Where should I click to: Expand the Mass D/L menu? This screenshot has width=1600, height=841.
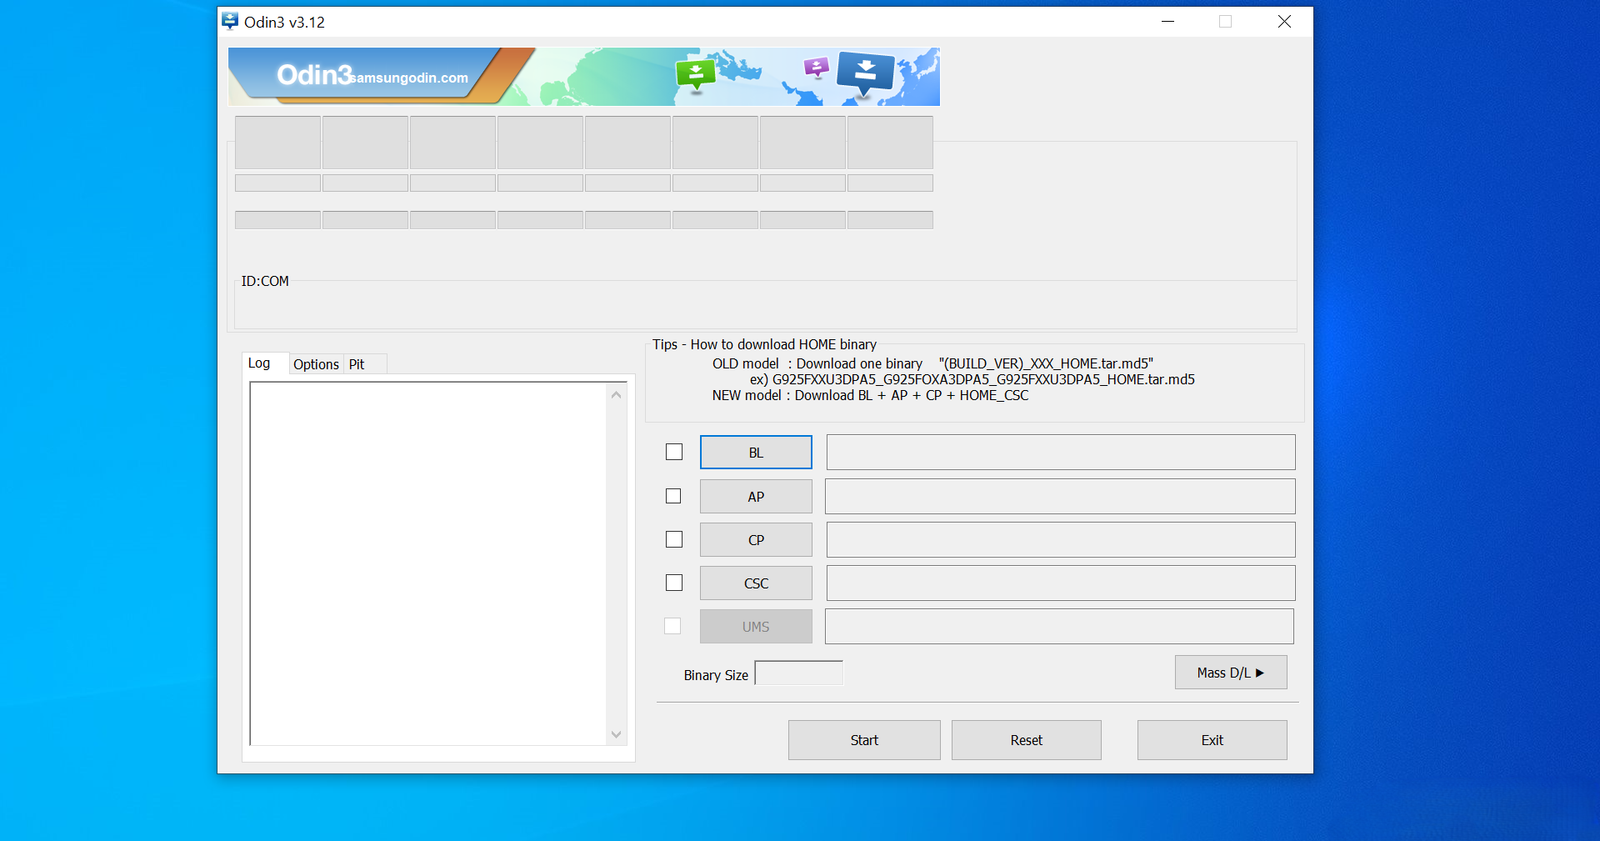(x=1230, y=673)
